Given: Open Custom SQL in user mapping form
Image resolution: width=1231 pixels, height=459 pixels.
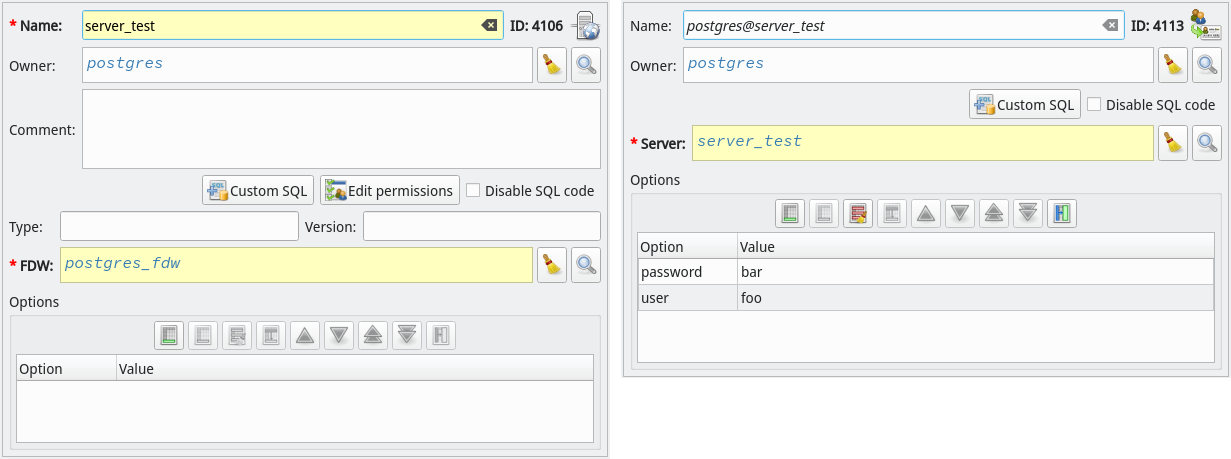Looking at the screenshot, I should coord(1025,104).
